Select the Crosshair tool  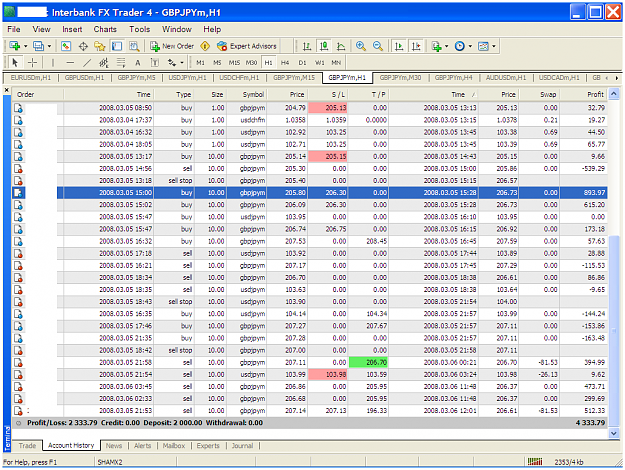pyautogui.click(x=33, y=63)
